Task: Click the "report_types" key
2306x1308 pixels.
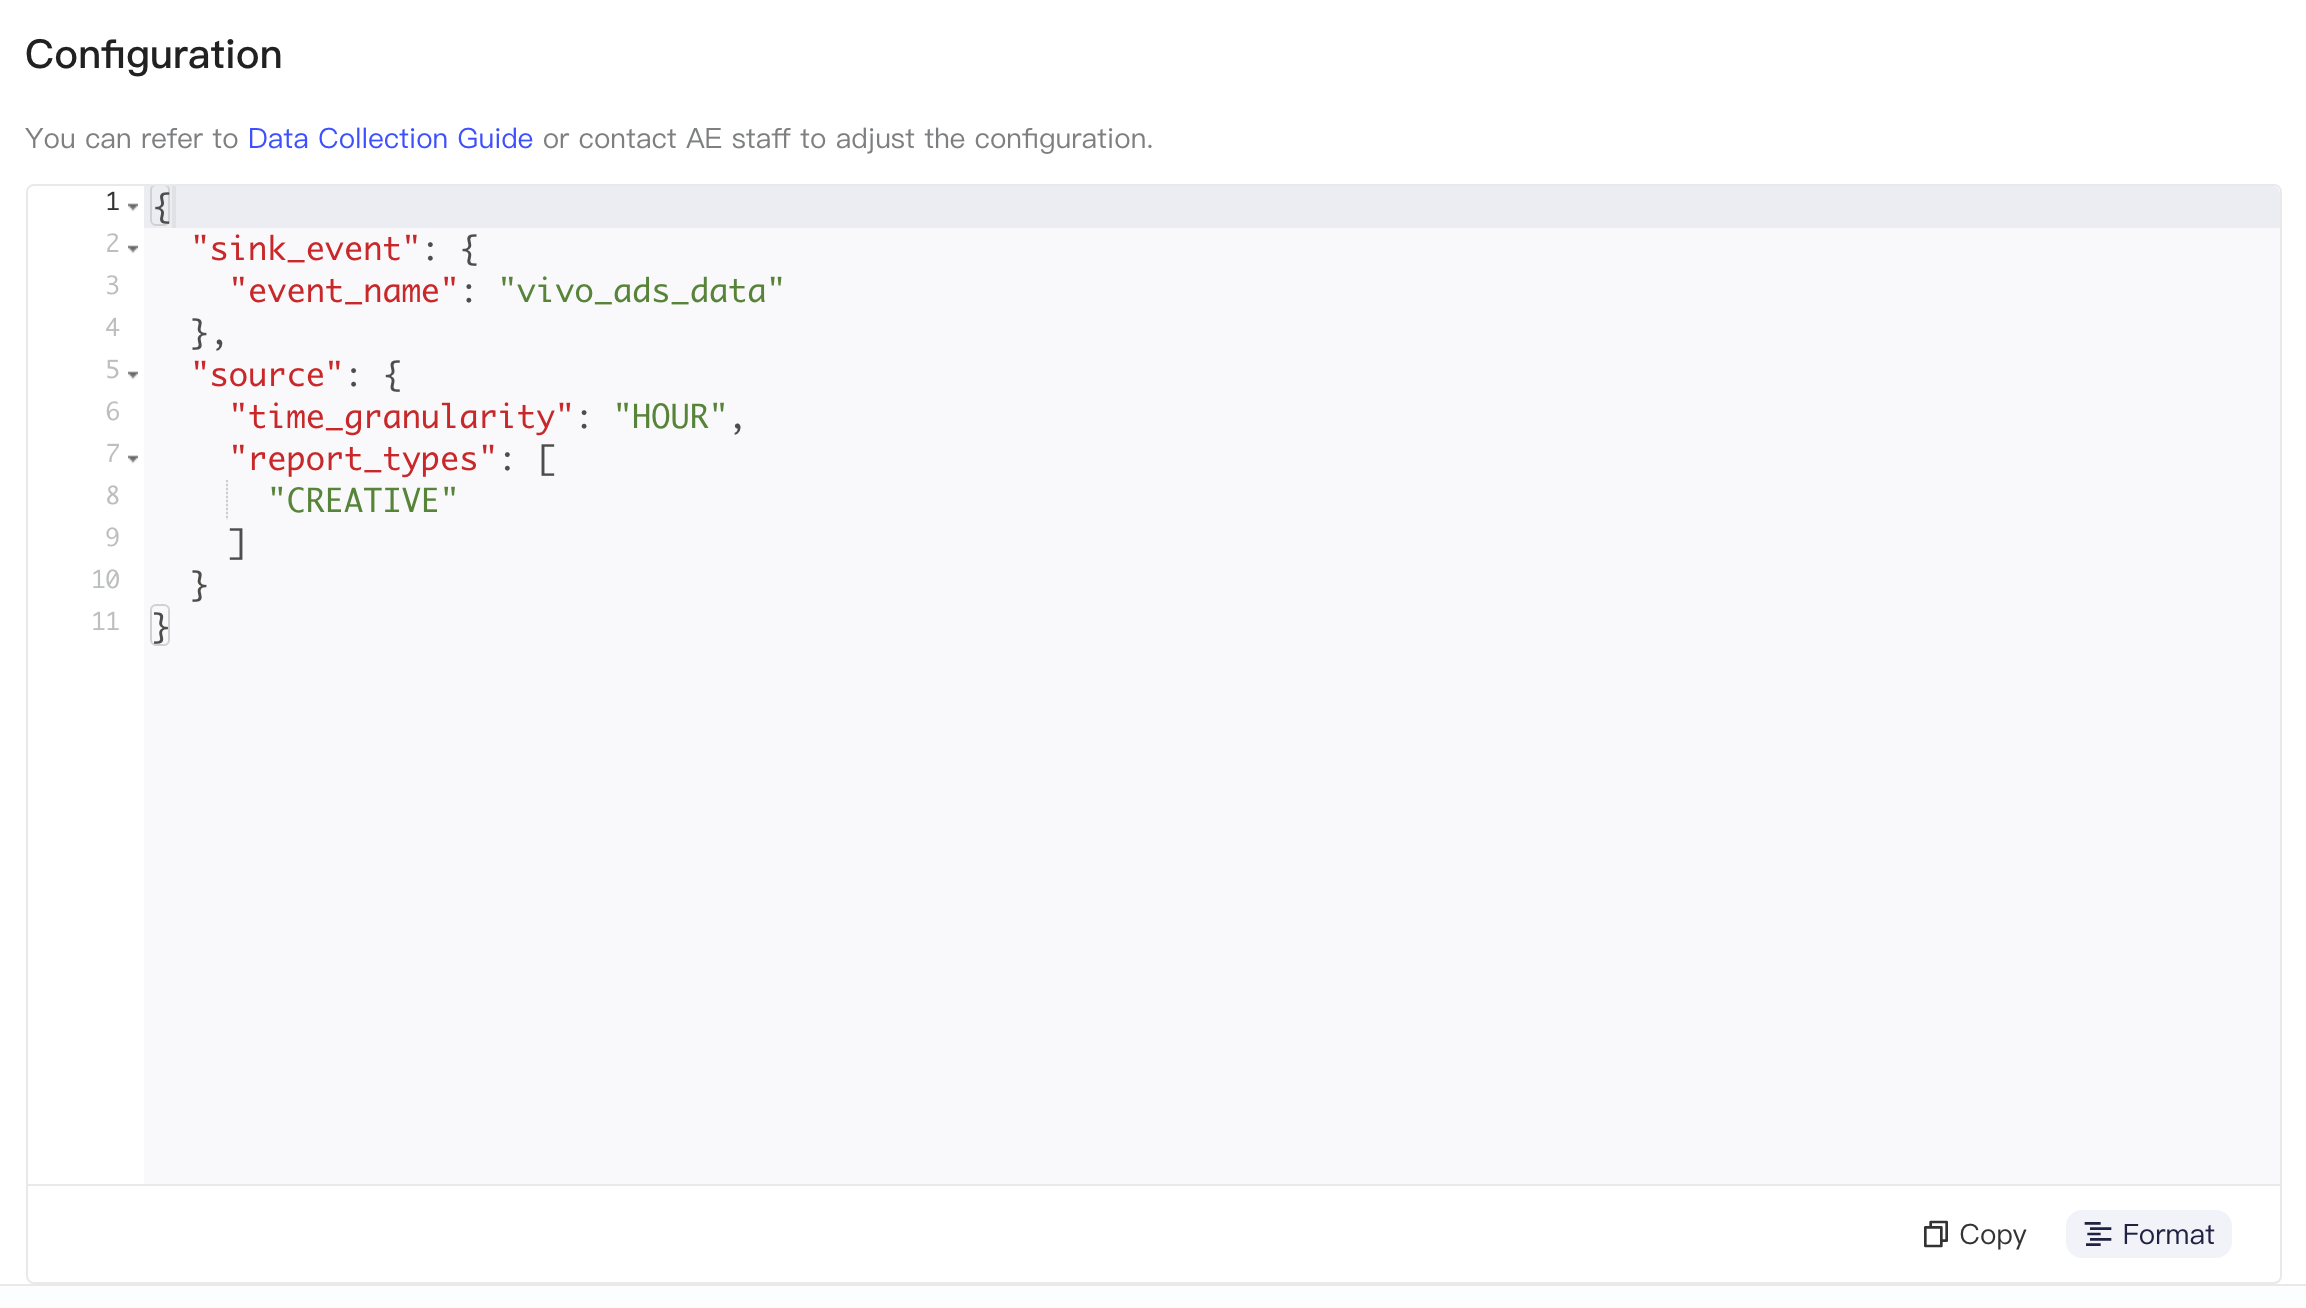Action: (363, 459)
